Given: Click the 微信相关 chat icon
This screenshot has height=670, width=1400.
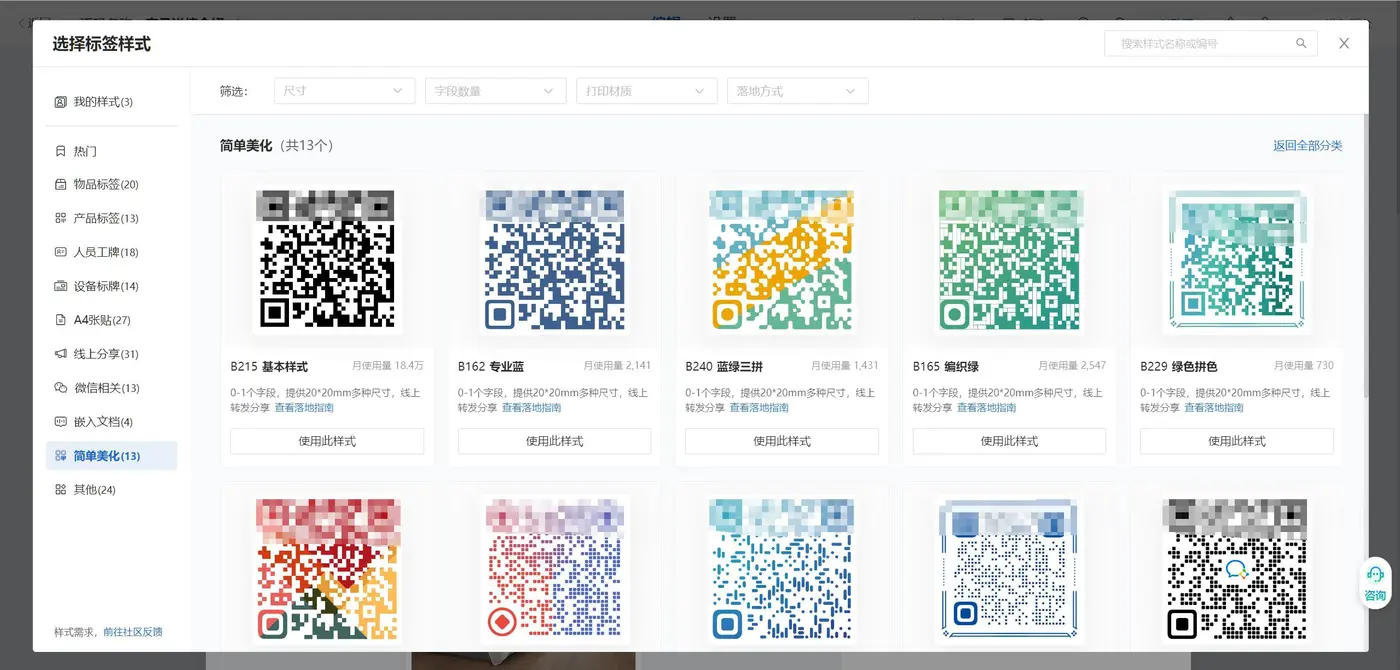Looking at the screenshot, I should coord(61,388).
